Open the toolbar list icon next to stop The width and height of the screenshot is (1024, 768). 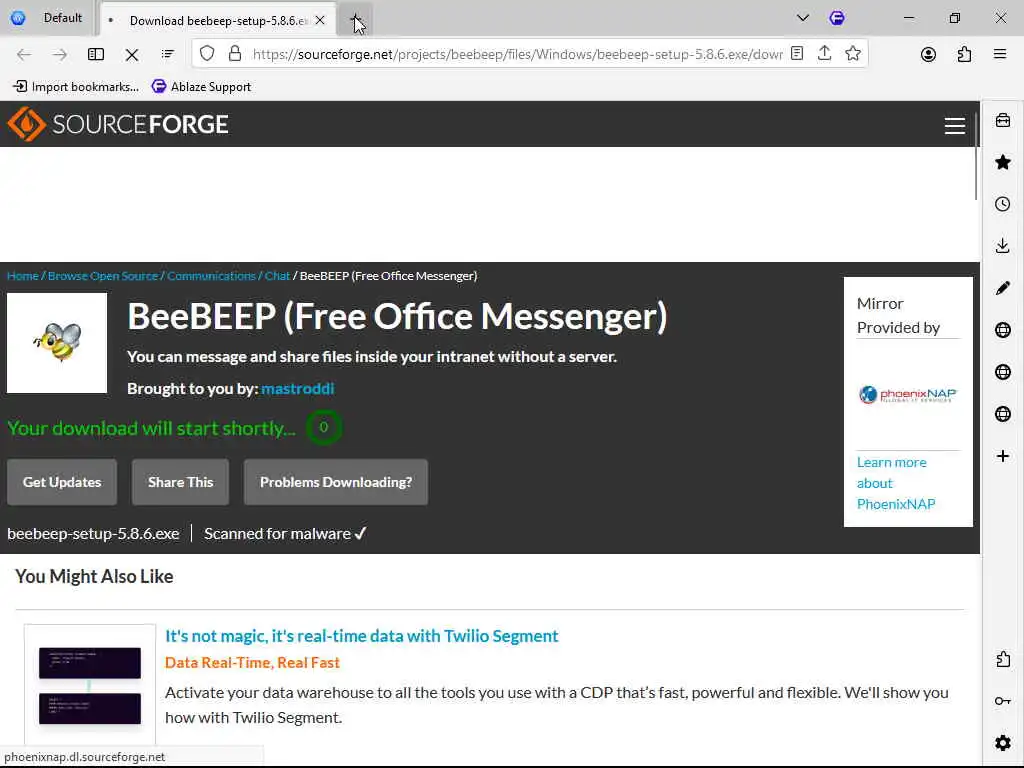tap(168, 54)
